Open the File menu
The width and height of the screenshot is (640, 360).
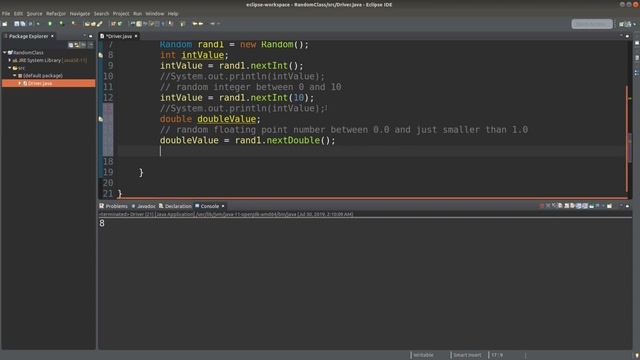tap(6, 13)
